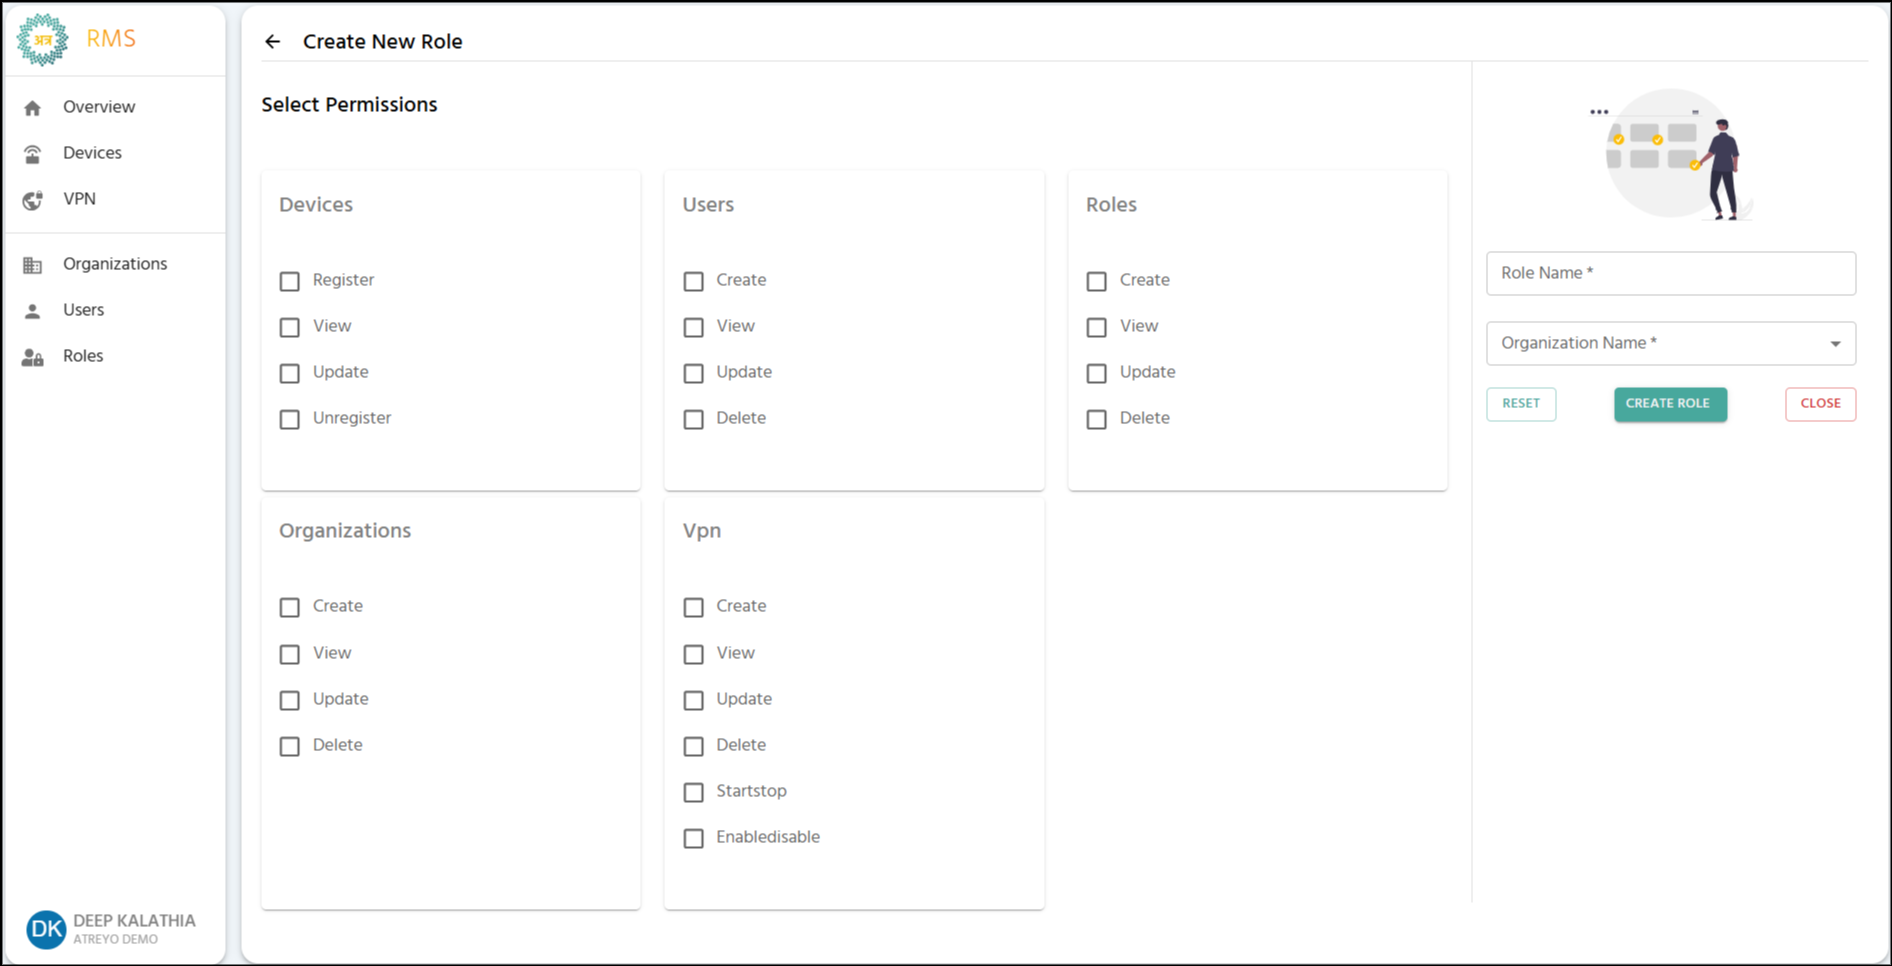Screen dimensions: 1892x966
Task: Enable the Devices Register checkbox
Action: click(x=290, y=281)
